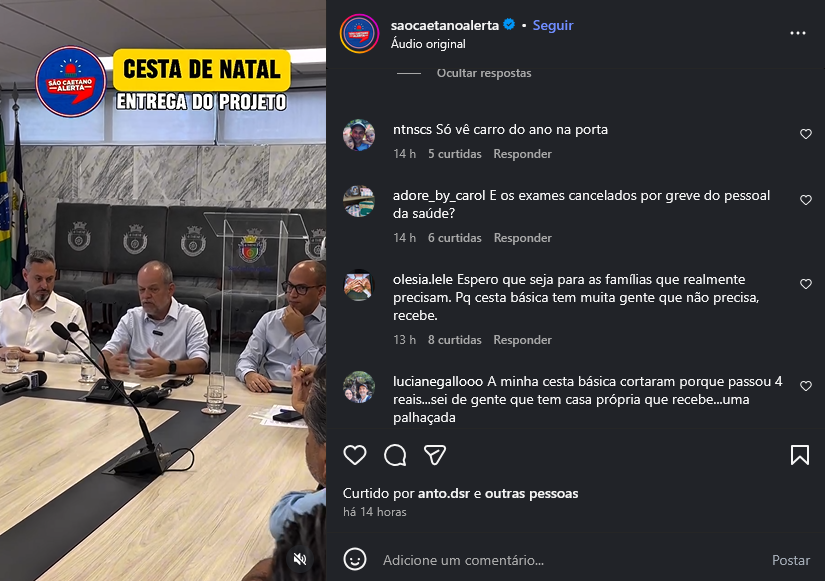
Task: Reply to ntnscs comment
Action: 522,154
